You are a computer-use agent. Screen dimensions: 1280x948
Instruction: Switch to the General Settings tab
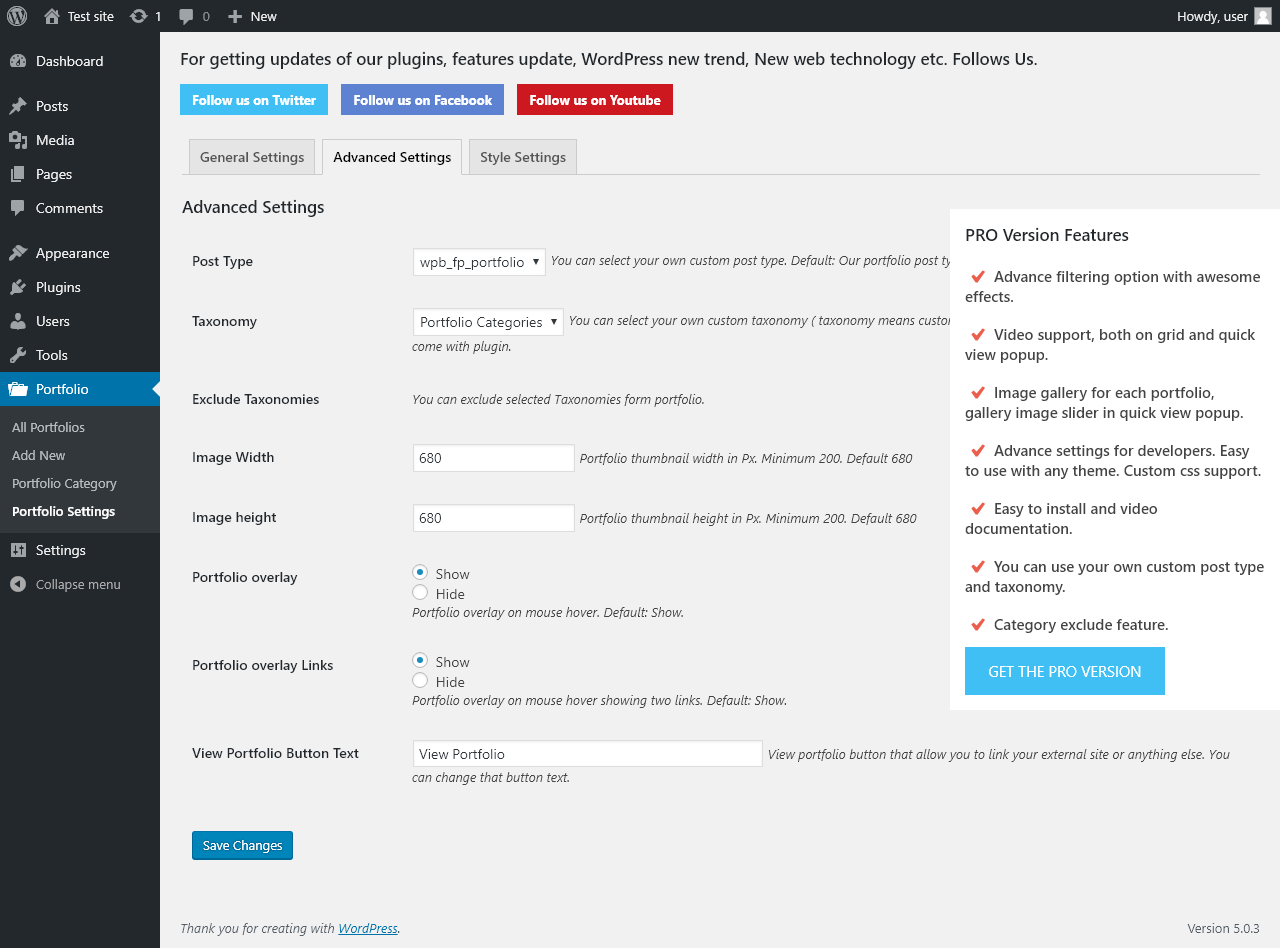click(x=252, y=157)
